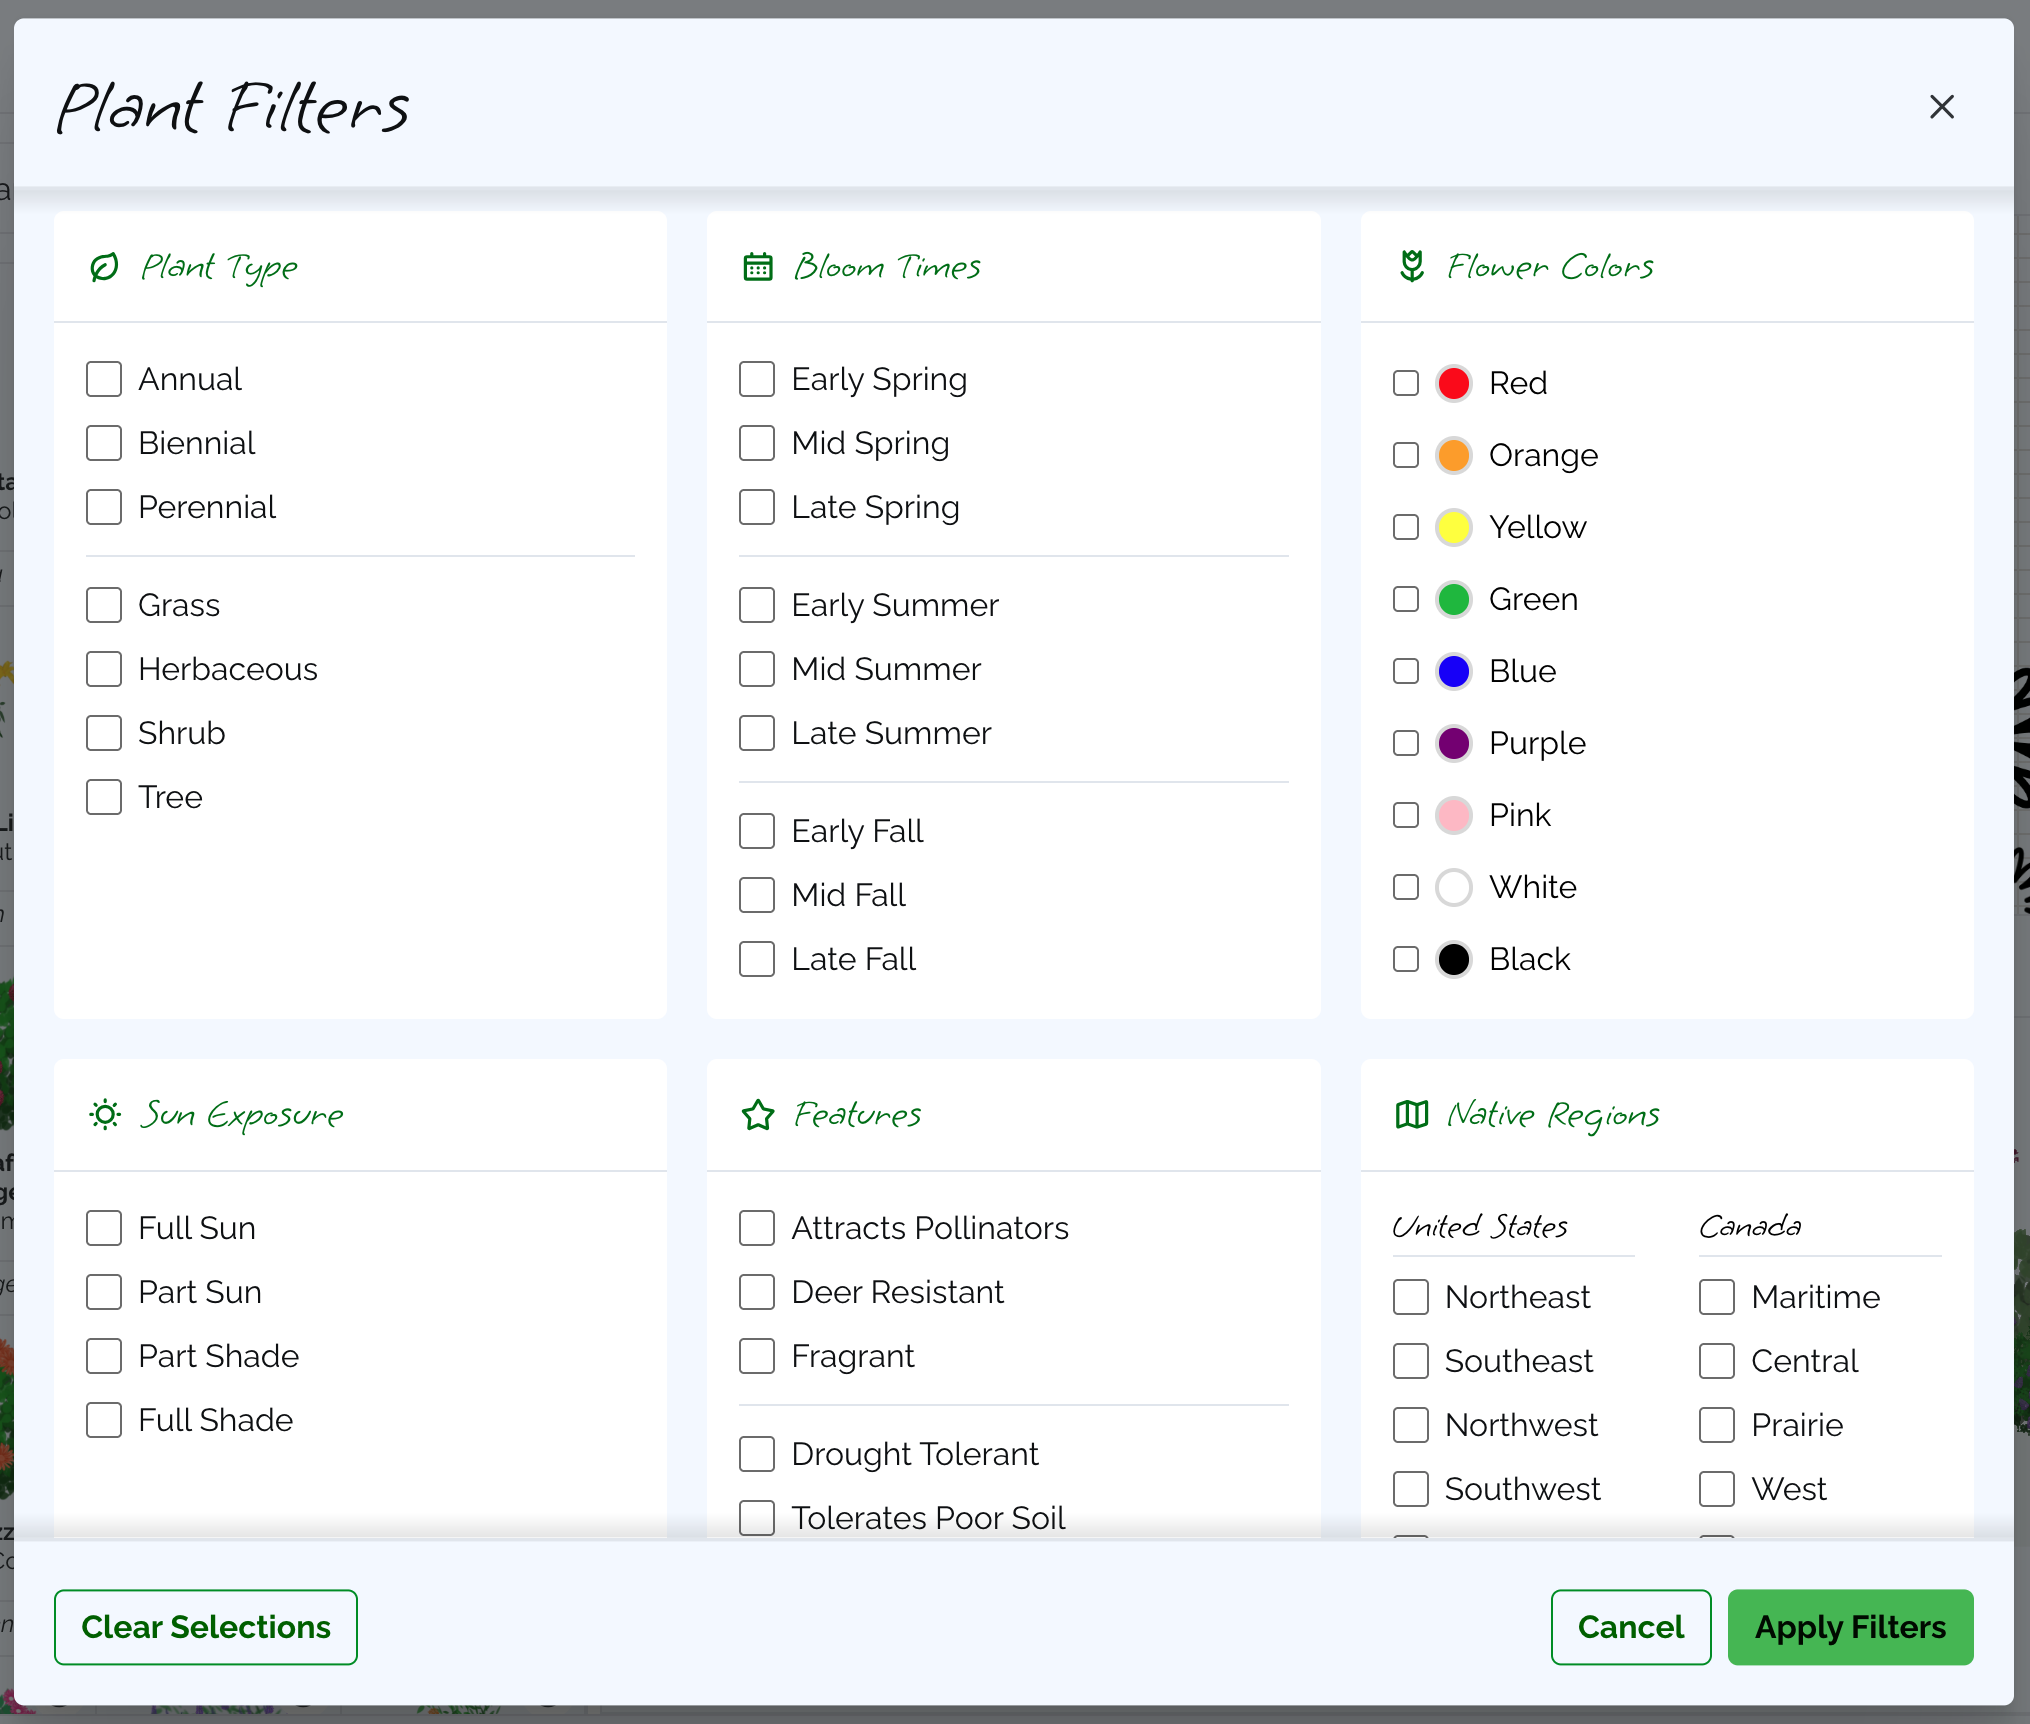Click the leaf icon beside Plant Type
2030x1724 pixels.
[x=104, y=267]
